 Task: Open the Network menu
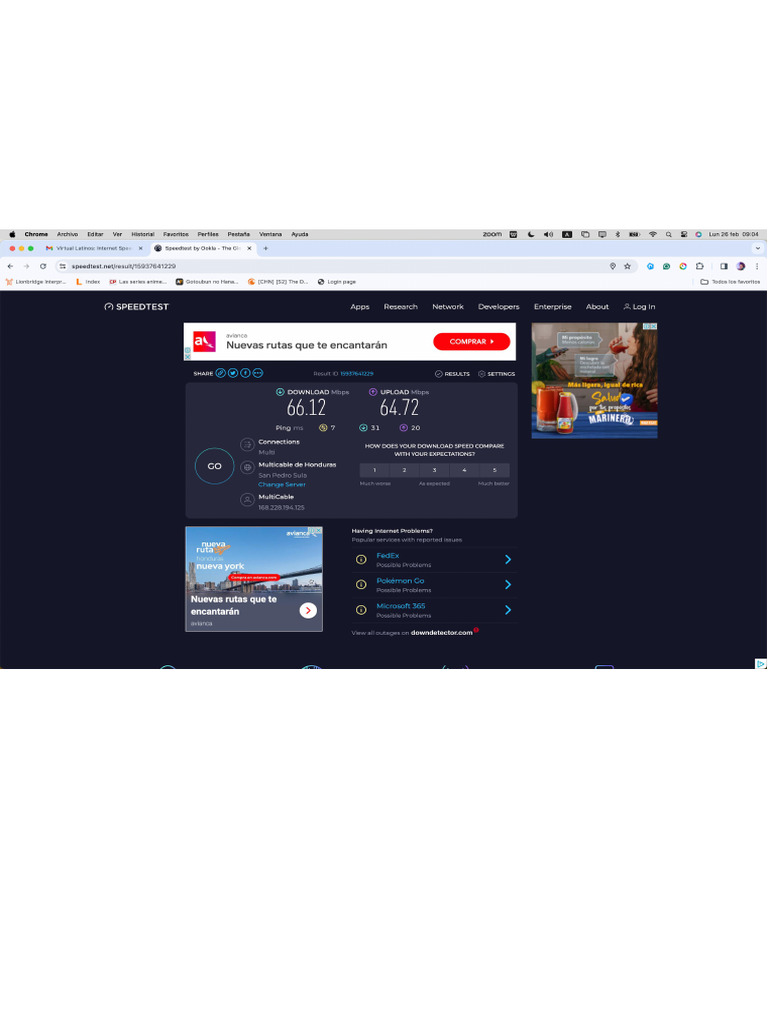pos(448,306)
